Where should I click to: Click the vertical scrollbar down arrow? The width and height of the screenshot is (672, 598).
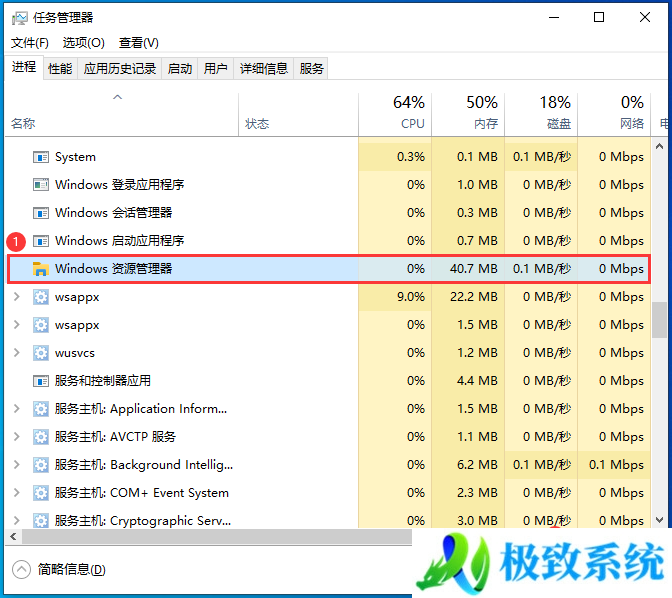coord(660,520)
